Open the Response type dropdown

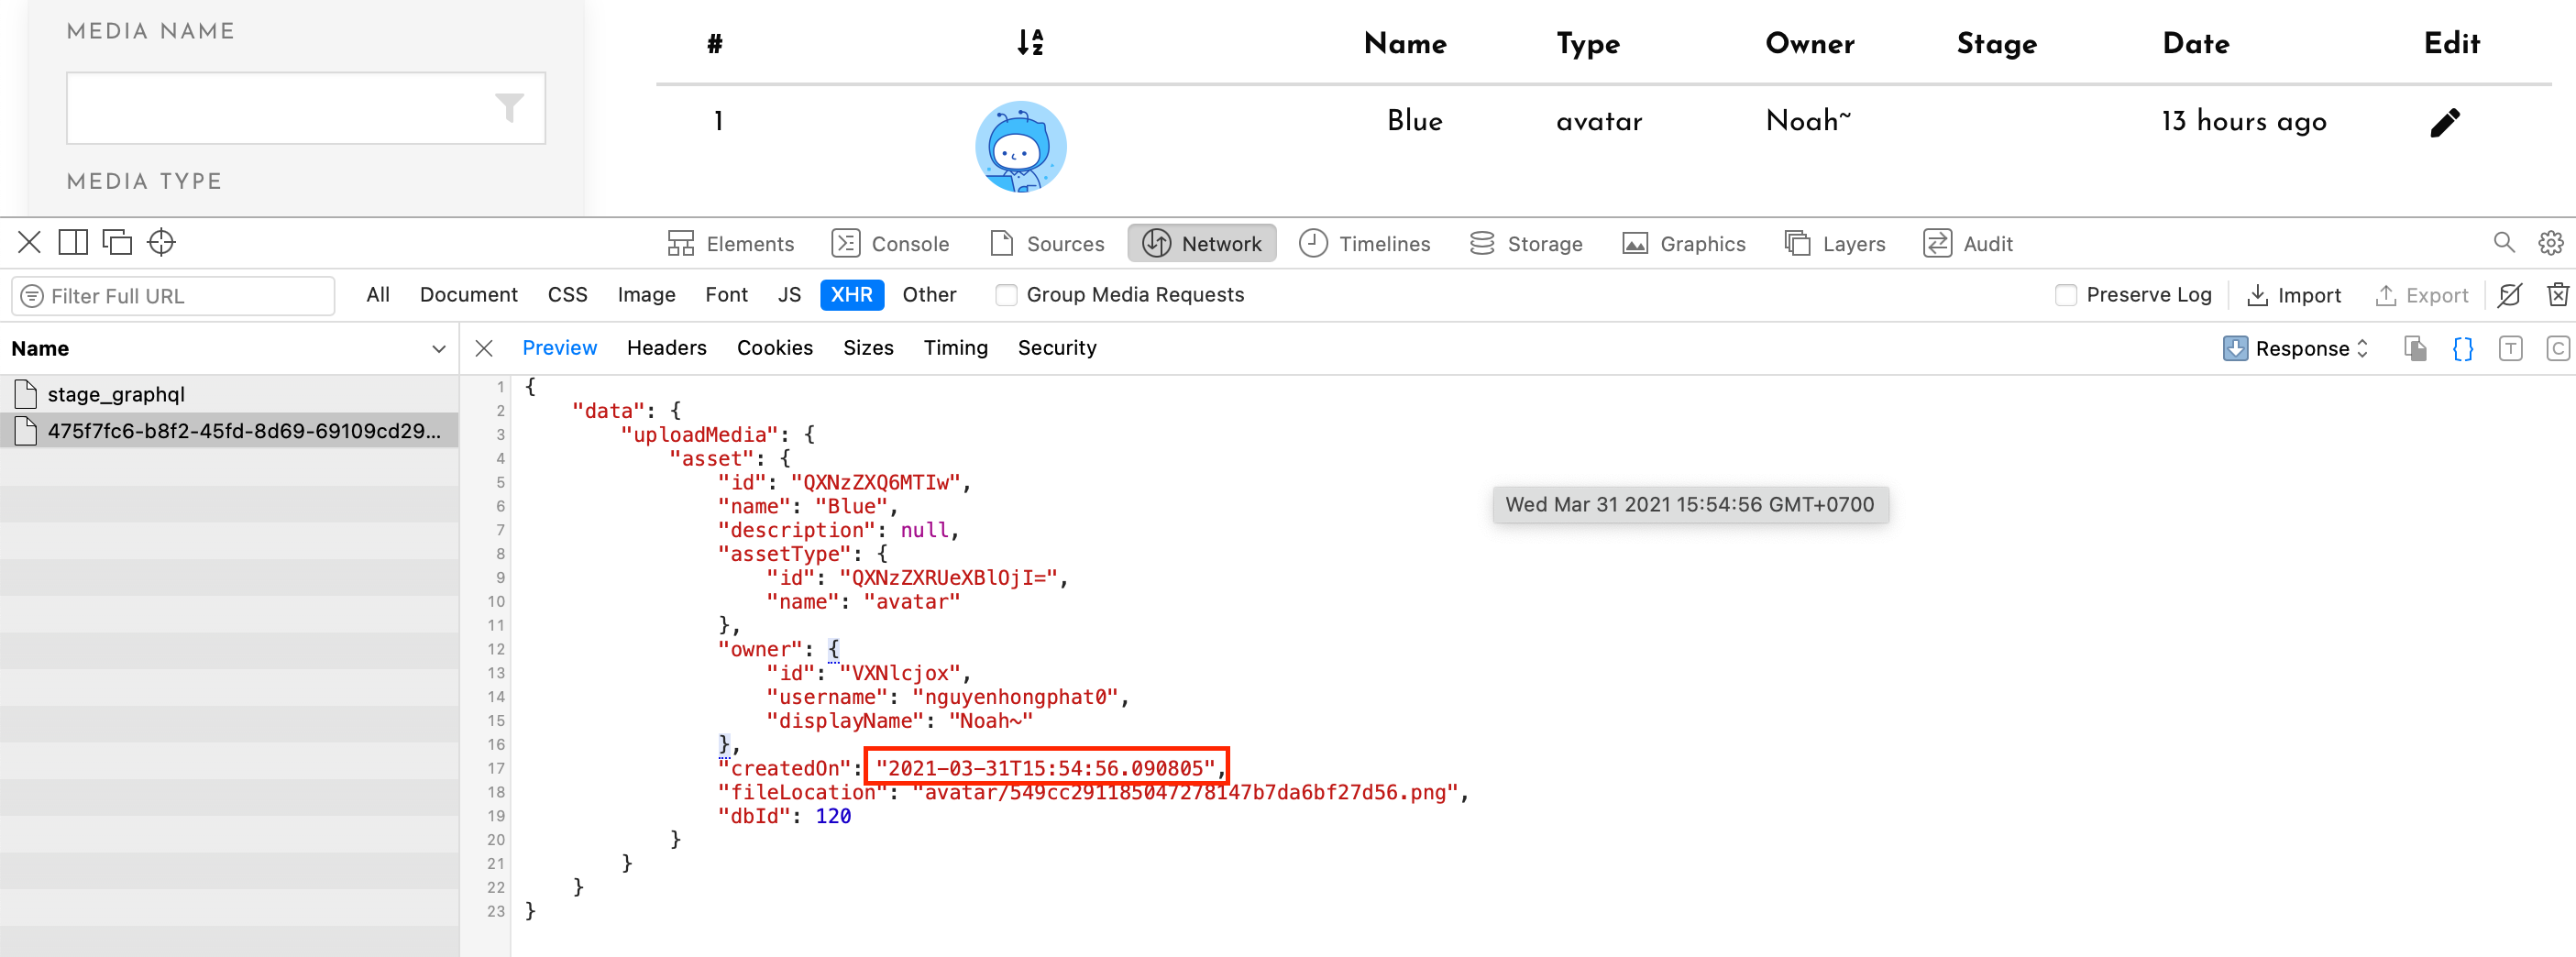tap(2296, 348)
